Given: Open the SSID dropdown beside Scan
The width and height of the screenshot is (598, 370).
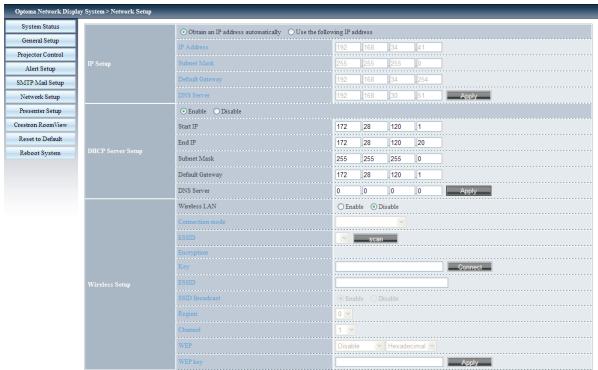Looking at the screenshot, I should [344, 239].
